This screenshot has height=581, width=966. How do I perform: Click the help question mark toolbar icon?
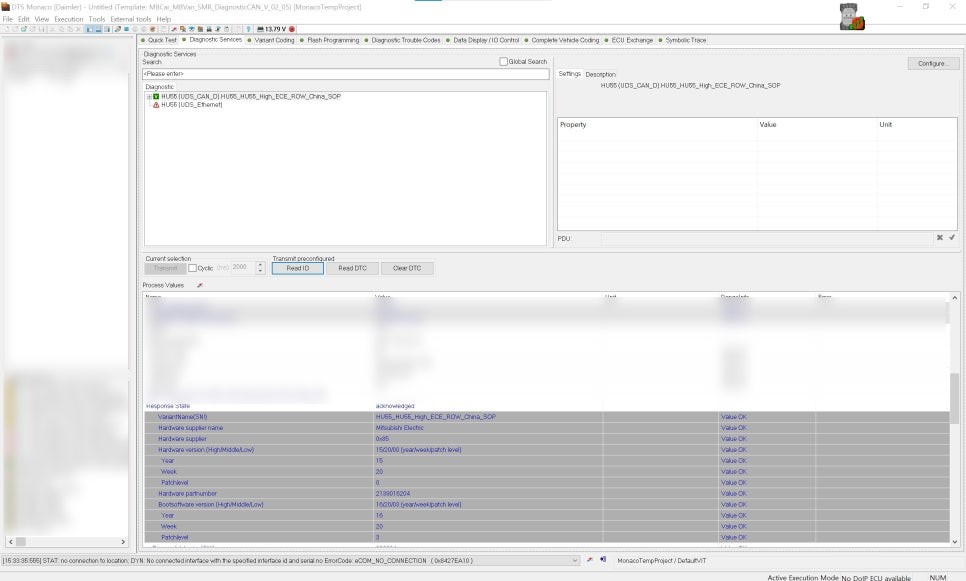click(249, 29)
